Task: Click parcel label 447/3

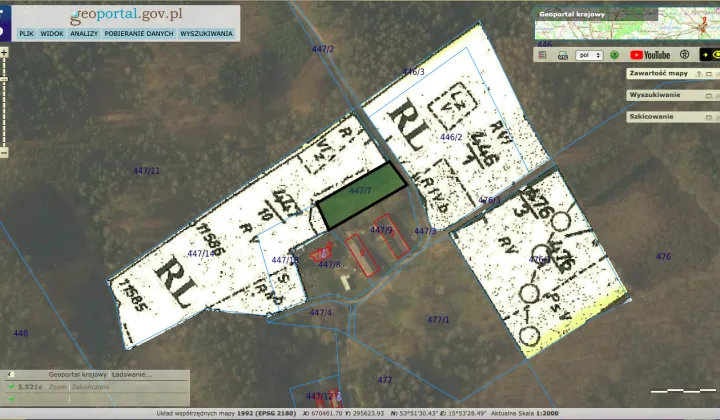Action: pos(425,231)
